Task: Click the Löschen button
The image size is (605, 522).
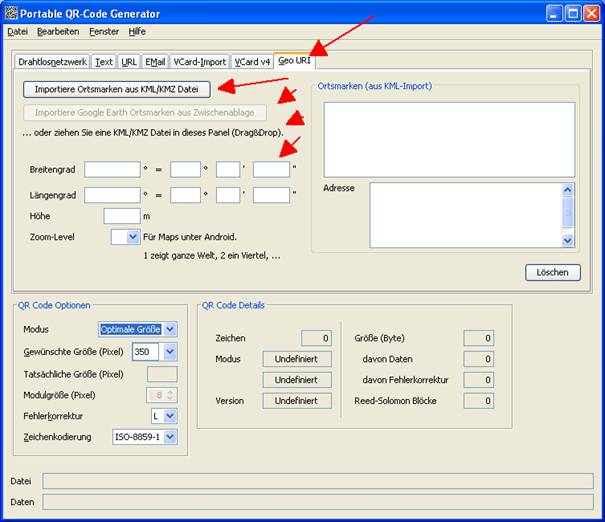Action: (553, 272)
